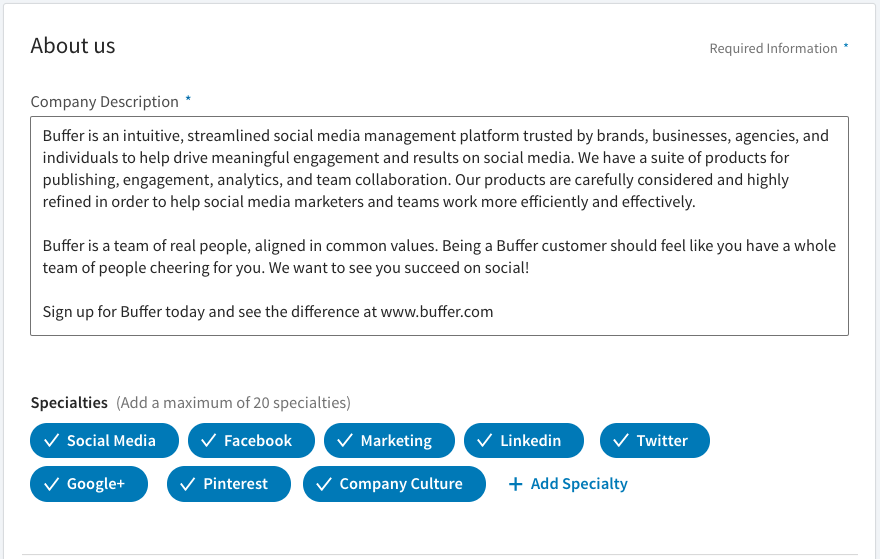Toggle the Google+ specialty pill
Viewport: 880px width, 559px height.
click(x=89, y=484)
